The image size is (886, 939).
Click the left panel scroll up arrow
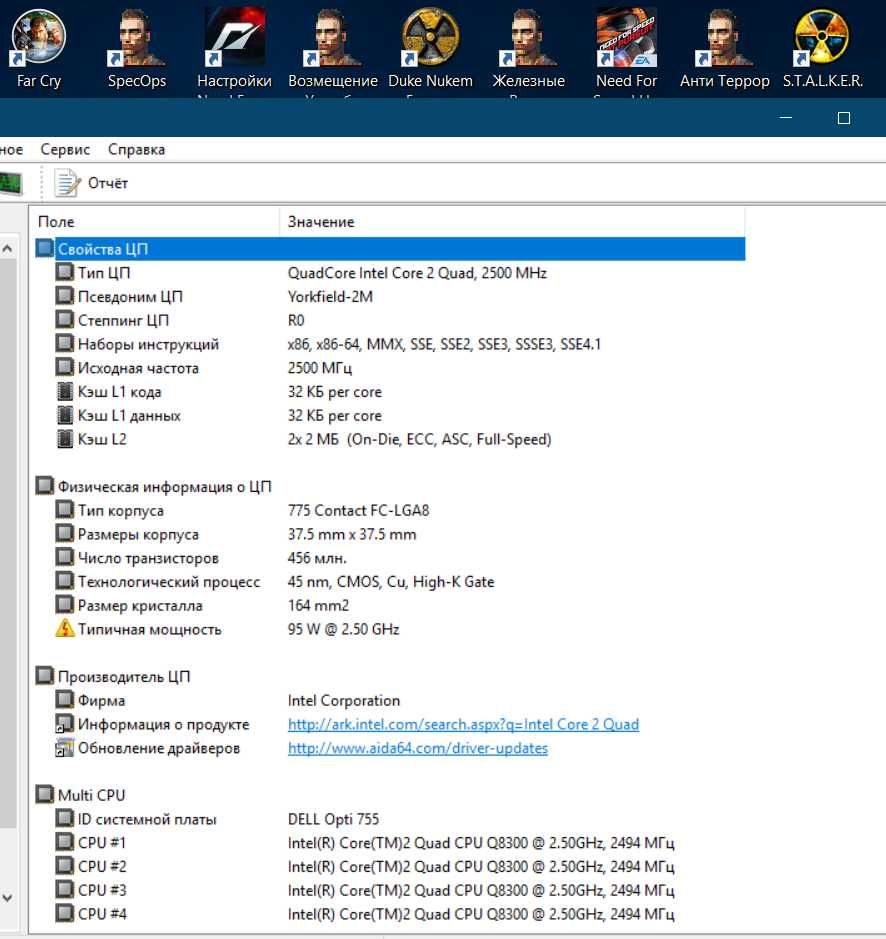7,248
